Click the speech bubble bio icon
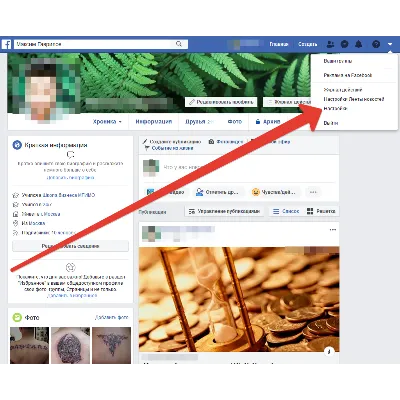400x400 pixels. point(70,155)
